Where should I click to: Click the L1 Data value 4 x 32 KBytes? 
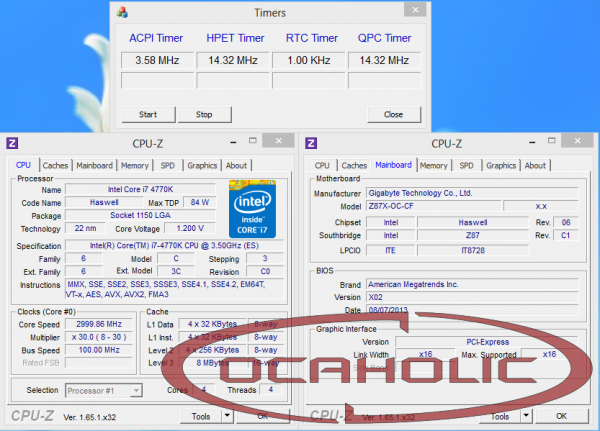[x=213, y=324]
